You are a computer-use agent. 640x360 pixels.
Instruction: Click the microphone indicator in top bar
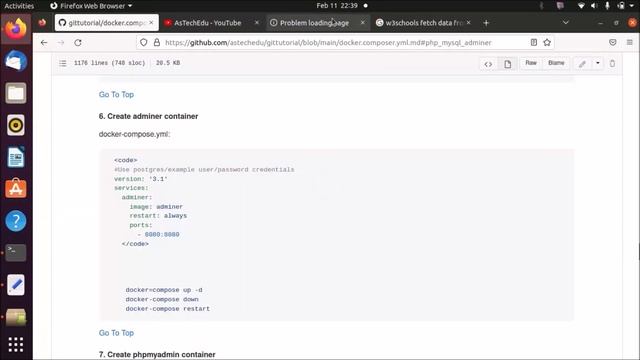607,6
